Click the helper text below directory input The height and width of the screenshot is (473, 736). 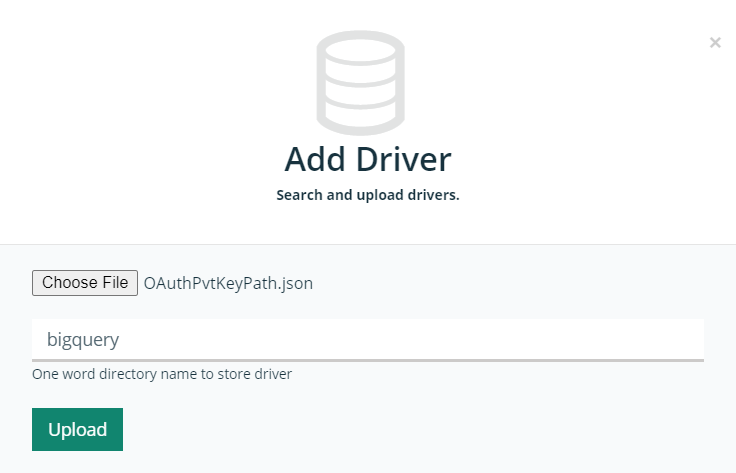tap(162, 374)
